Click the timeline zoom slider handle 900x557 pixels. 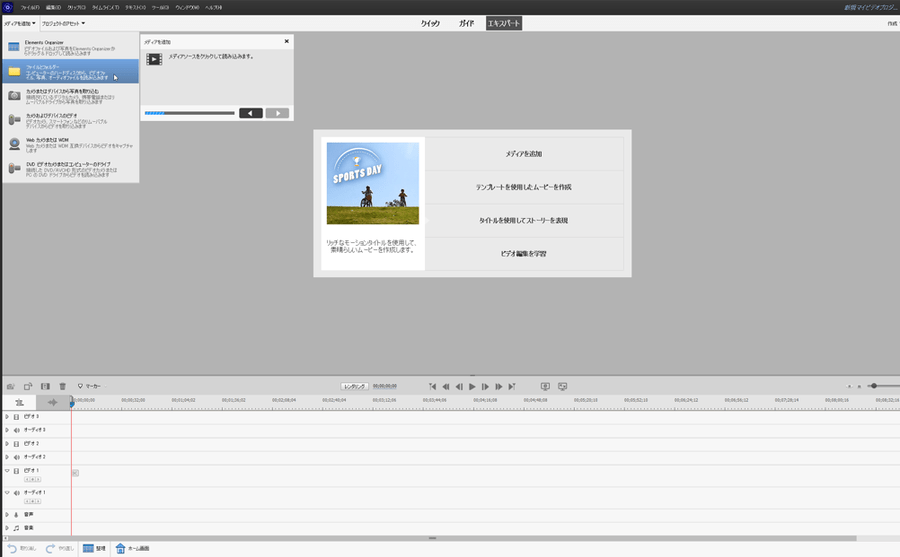coord(874,386)
